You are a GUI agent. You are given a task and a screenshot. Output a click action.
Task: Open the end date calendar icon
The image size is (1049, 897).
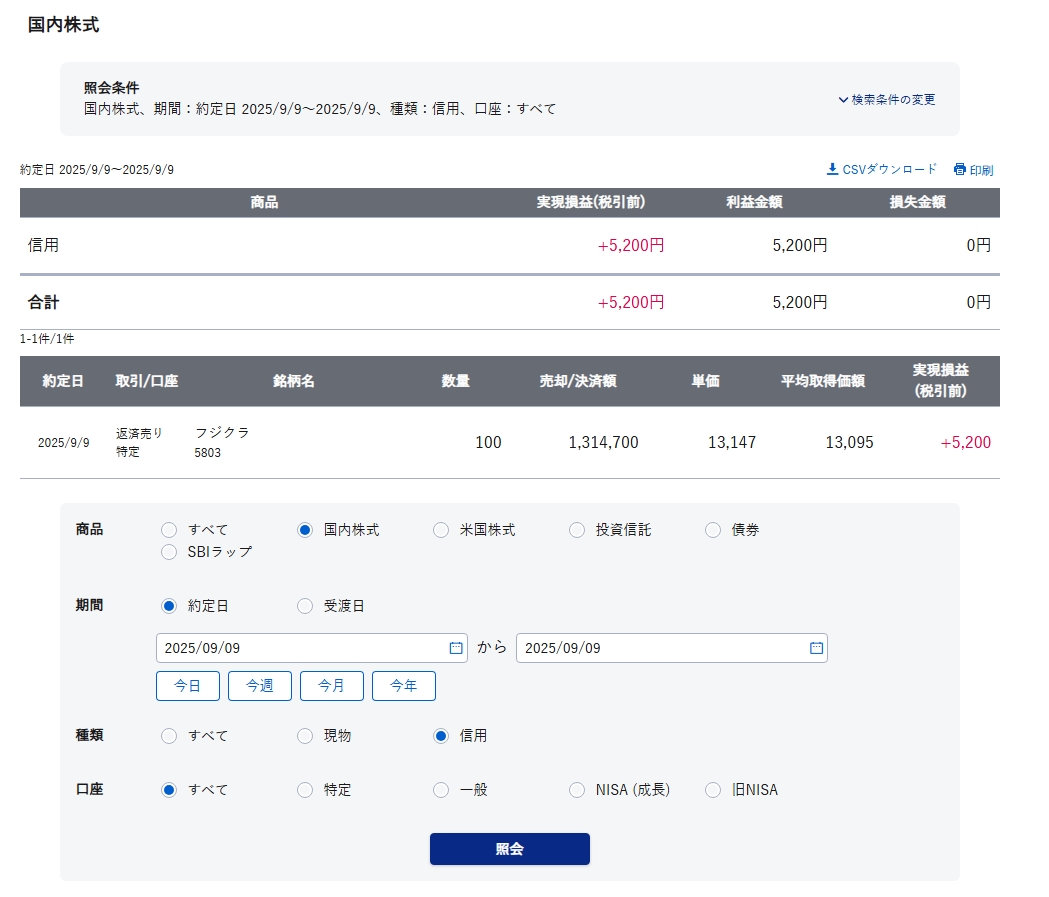coord(816,648)
